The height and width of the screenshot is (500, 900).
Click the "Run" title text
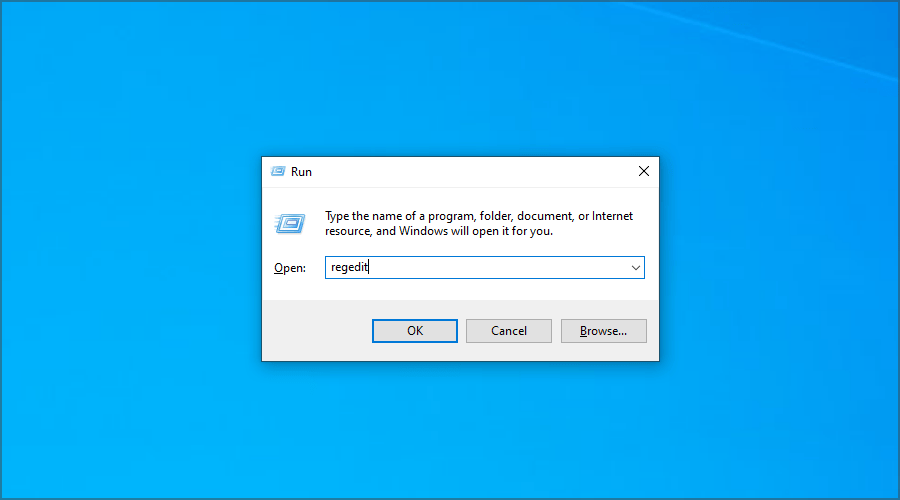301,172
